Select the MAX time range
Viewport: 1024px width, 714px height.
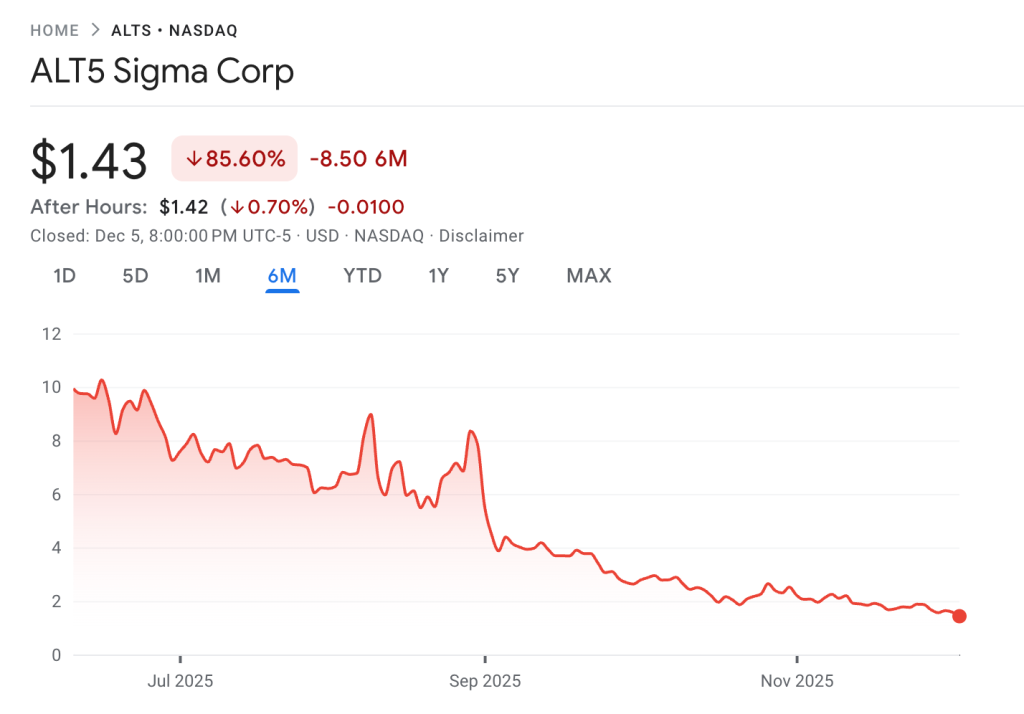tap(588, 276)
